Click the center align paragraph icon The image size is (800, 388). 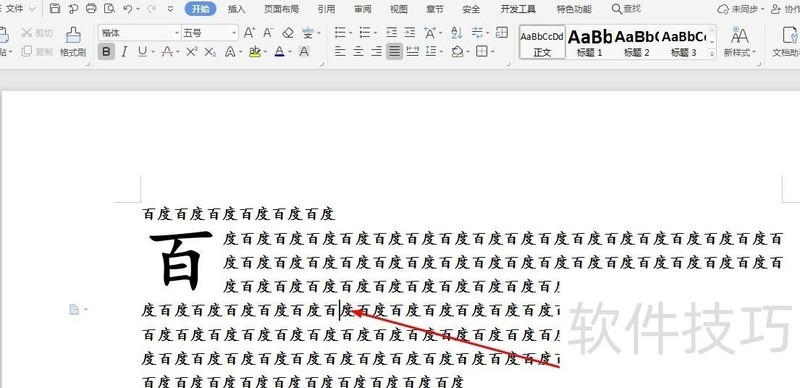click(359, 52)
